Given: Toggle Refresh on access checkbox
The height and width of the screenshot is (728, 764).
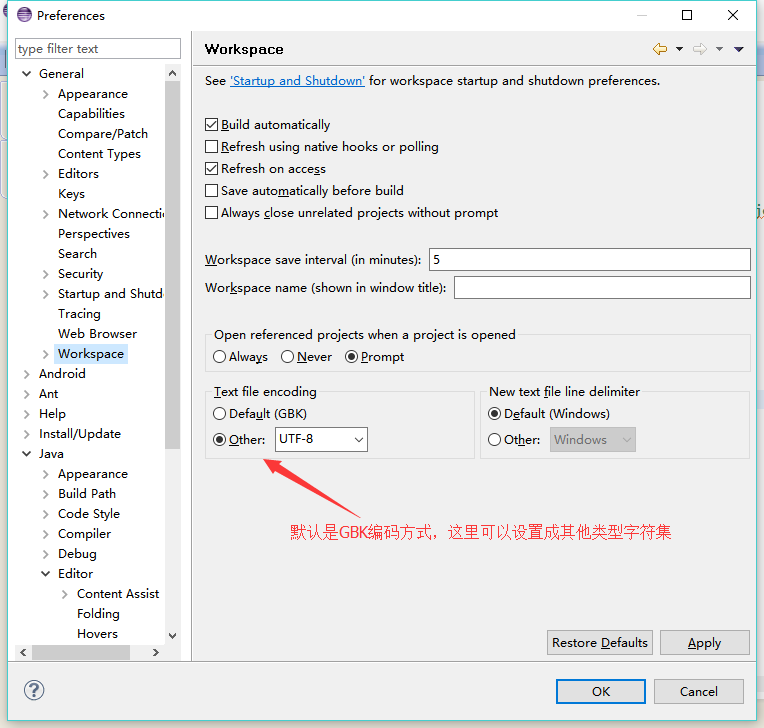Looking at the screenshot, I should coord(211,169).
